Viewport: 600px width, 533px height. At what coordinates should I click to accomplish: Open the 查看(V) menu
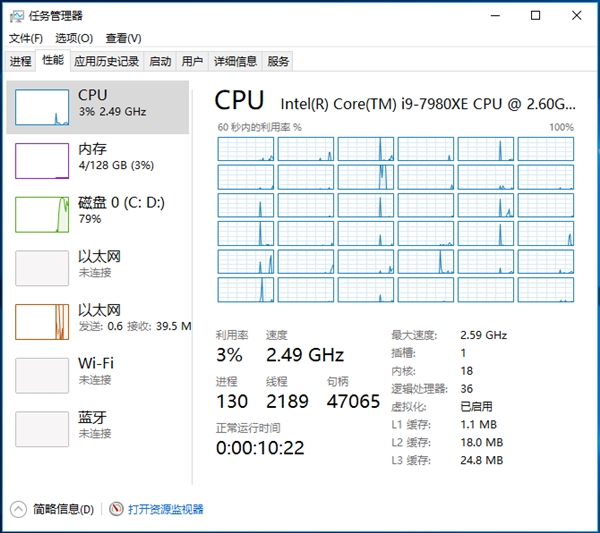(x=123, y=38)
